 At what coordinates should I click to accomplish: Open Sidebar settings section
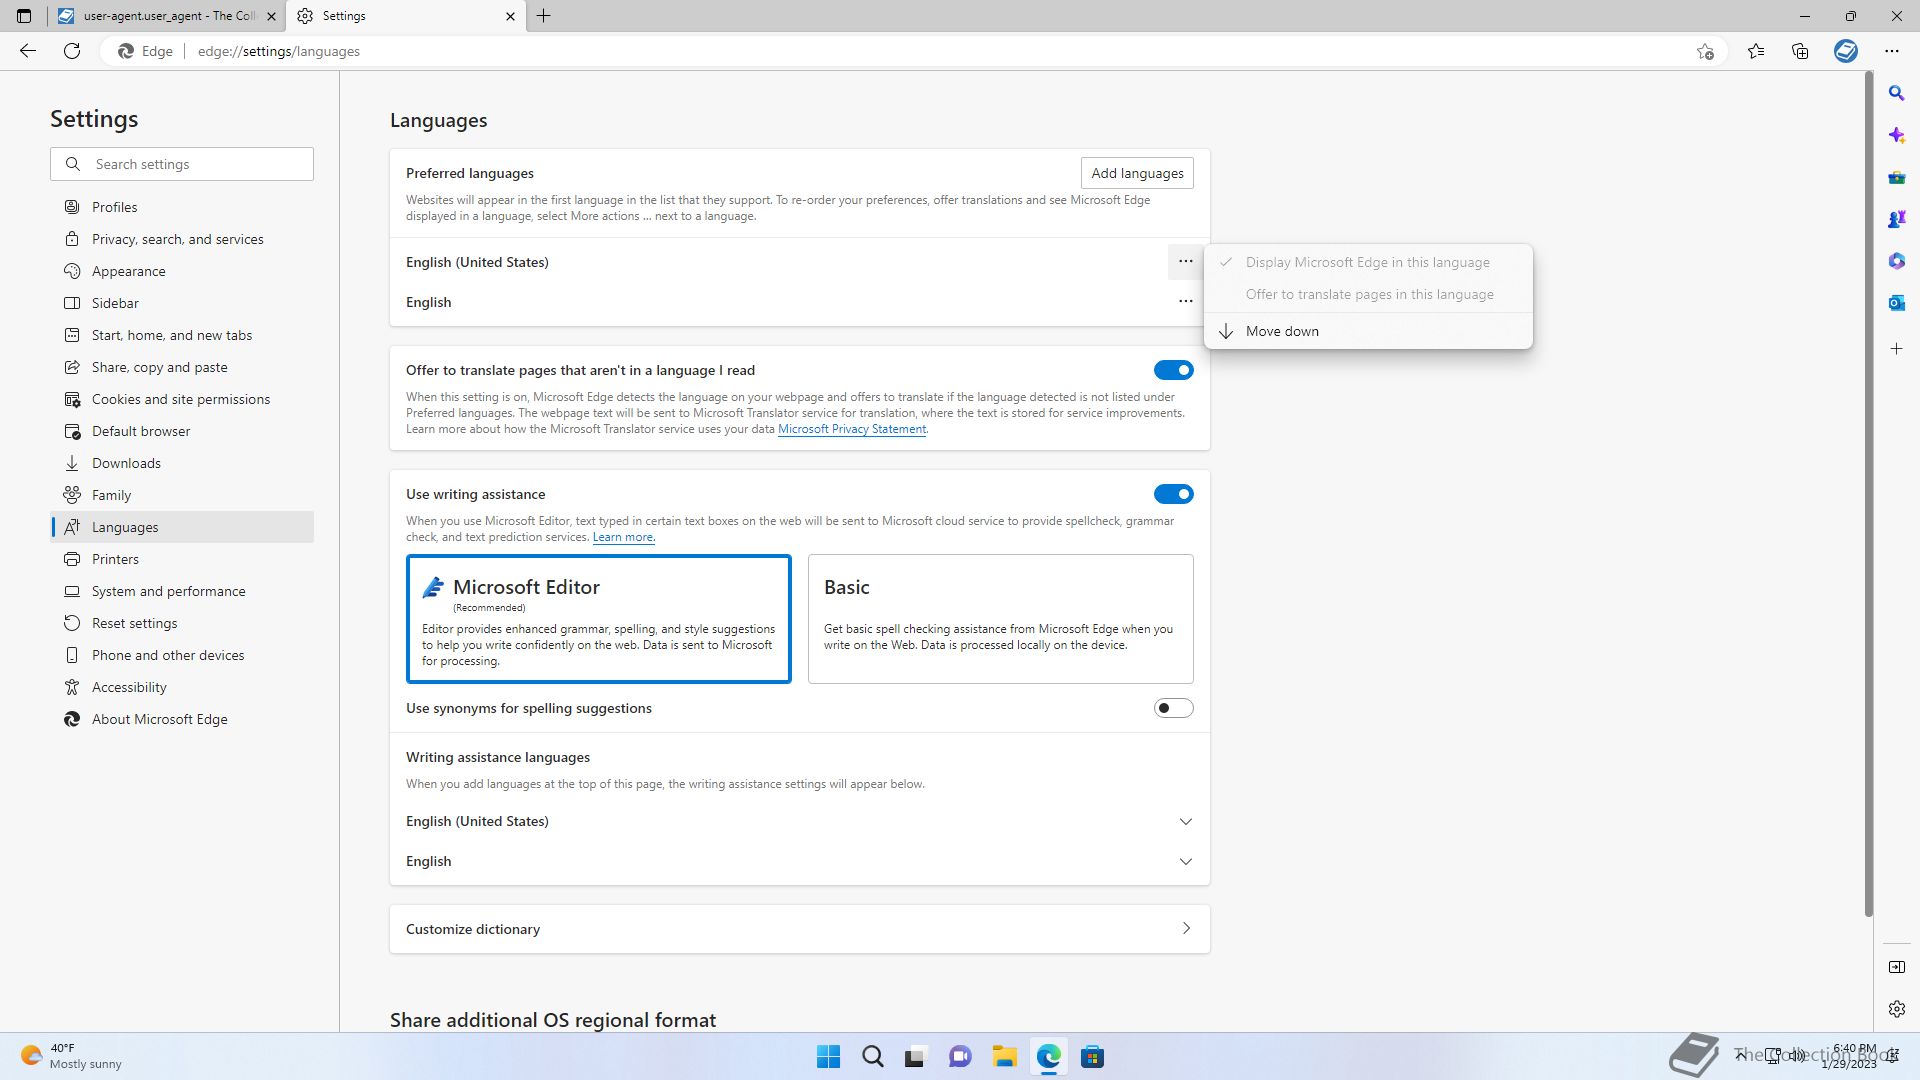182,303
